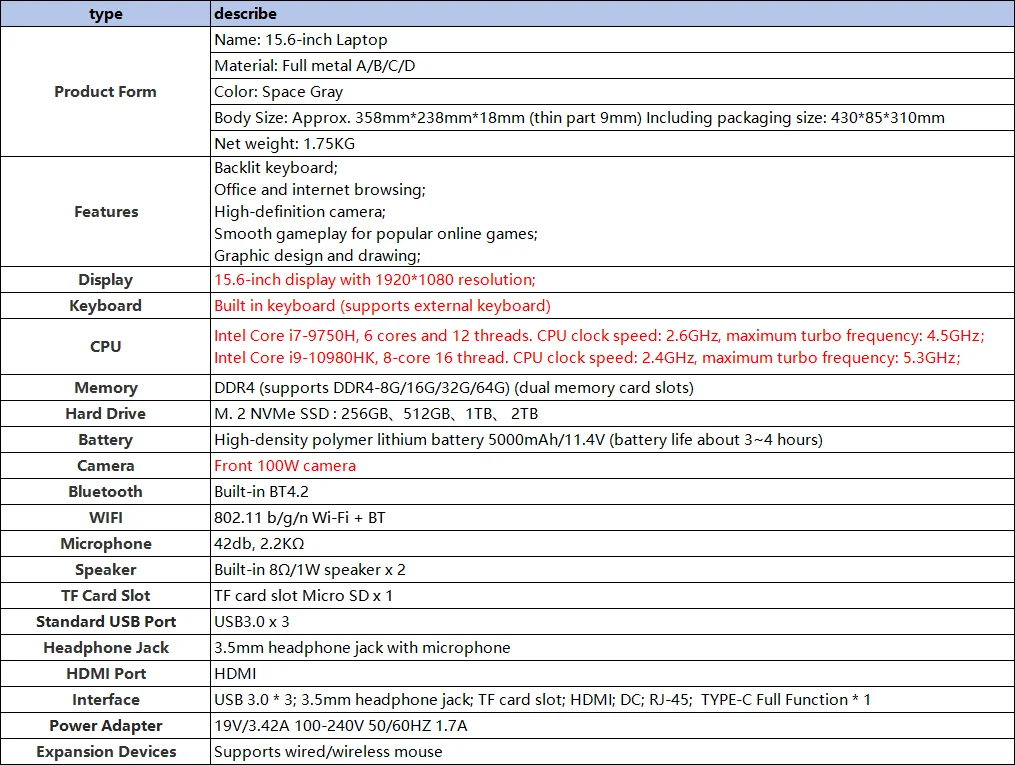Click the M.2 NVMe SSD cell

[x=612, y=414]
